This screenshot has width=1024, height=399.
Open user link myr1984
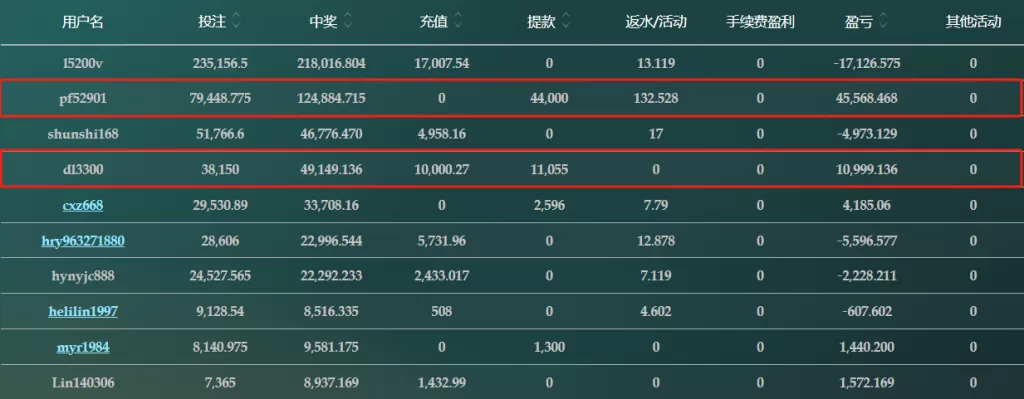(83, 347)
